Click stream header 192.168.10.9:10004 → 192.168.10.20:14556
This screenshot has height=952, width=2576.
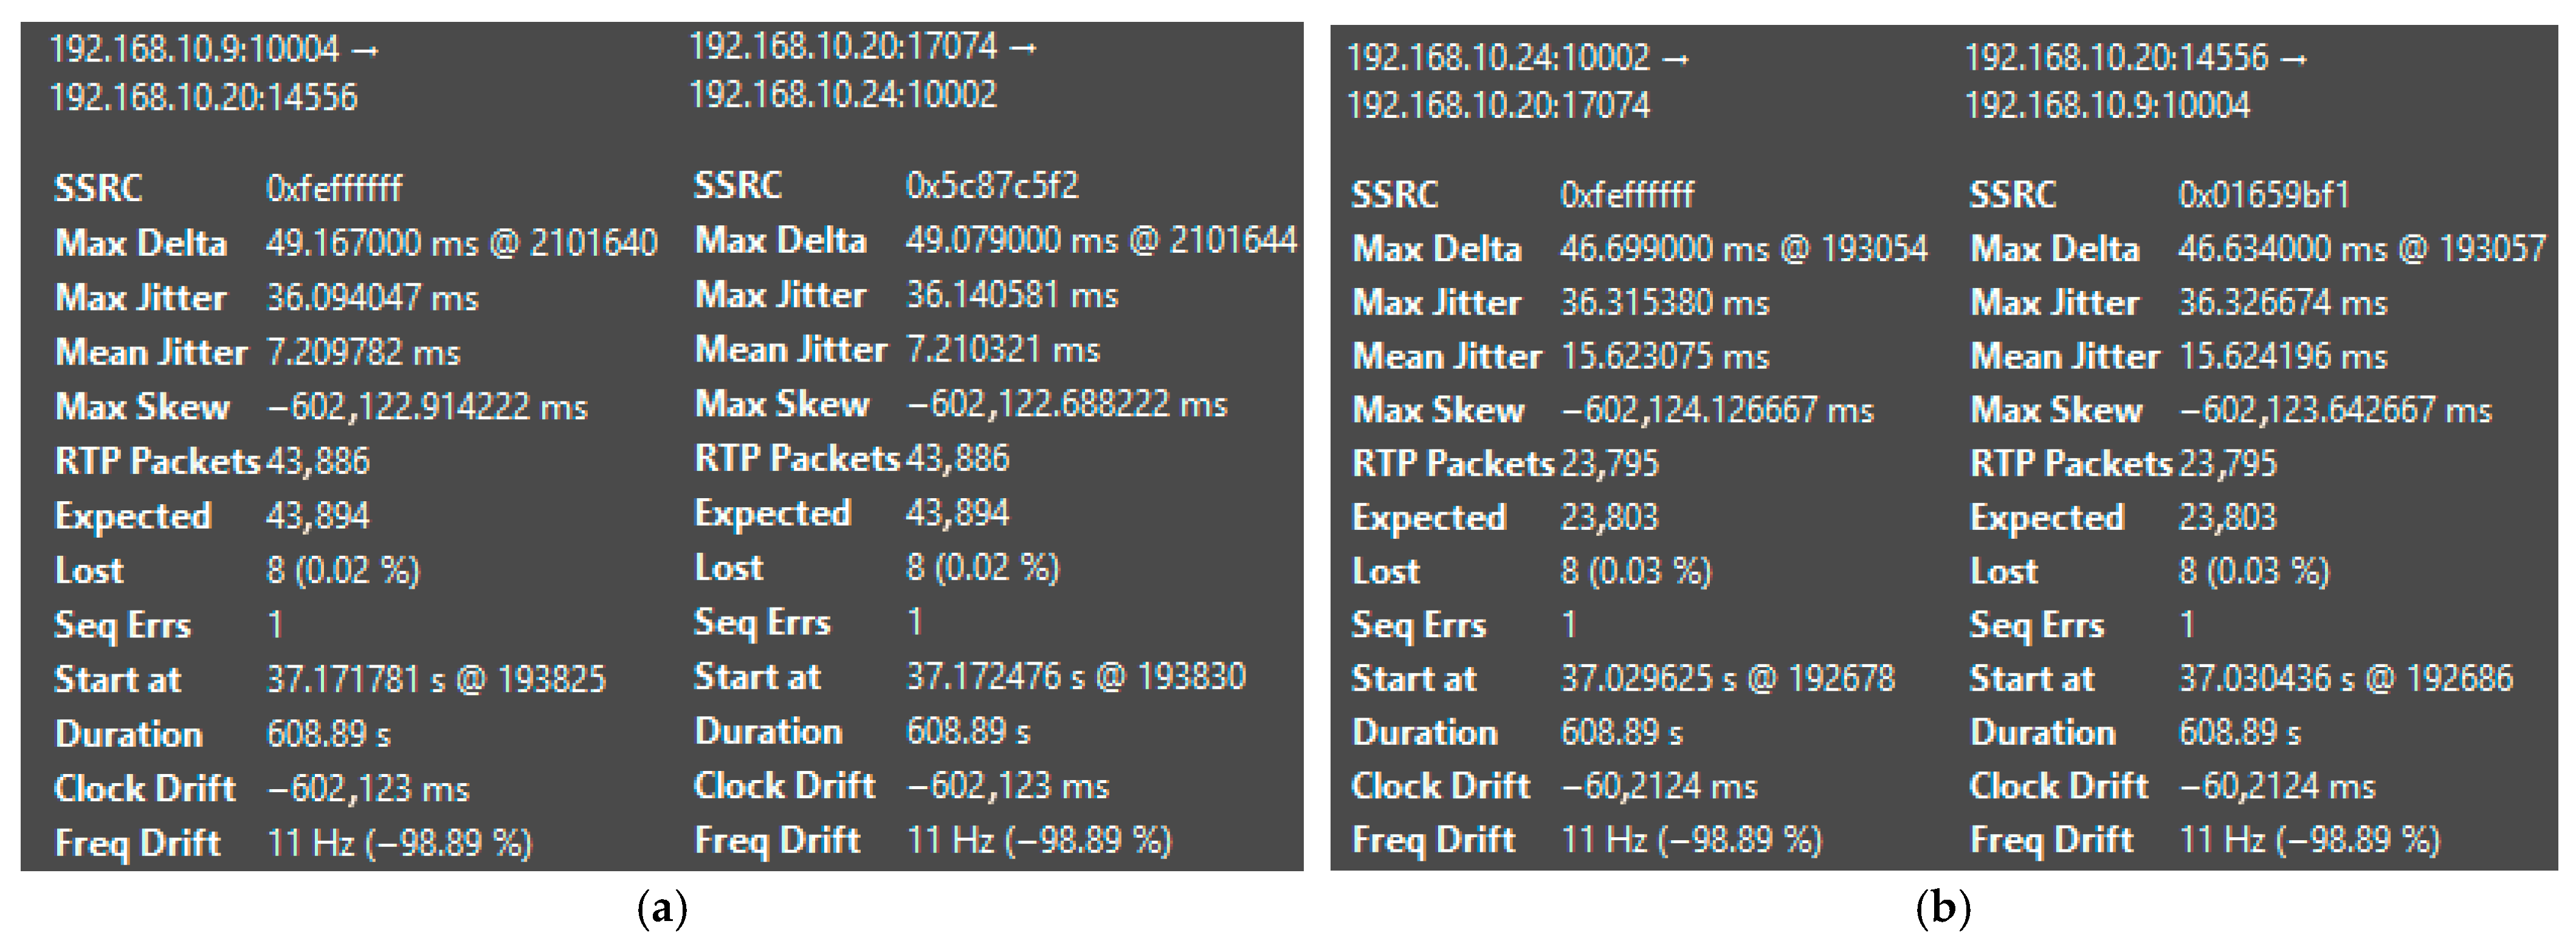click(213, 73)
